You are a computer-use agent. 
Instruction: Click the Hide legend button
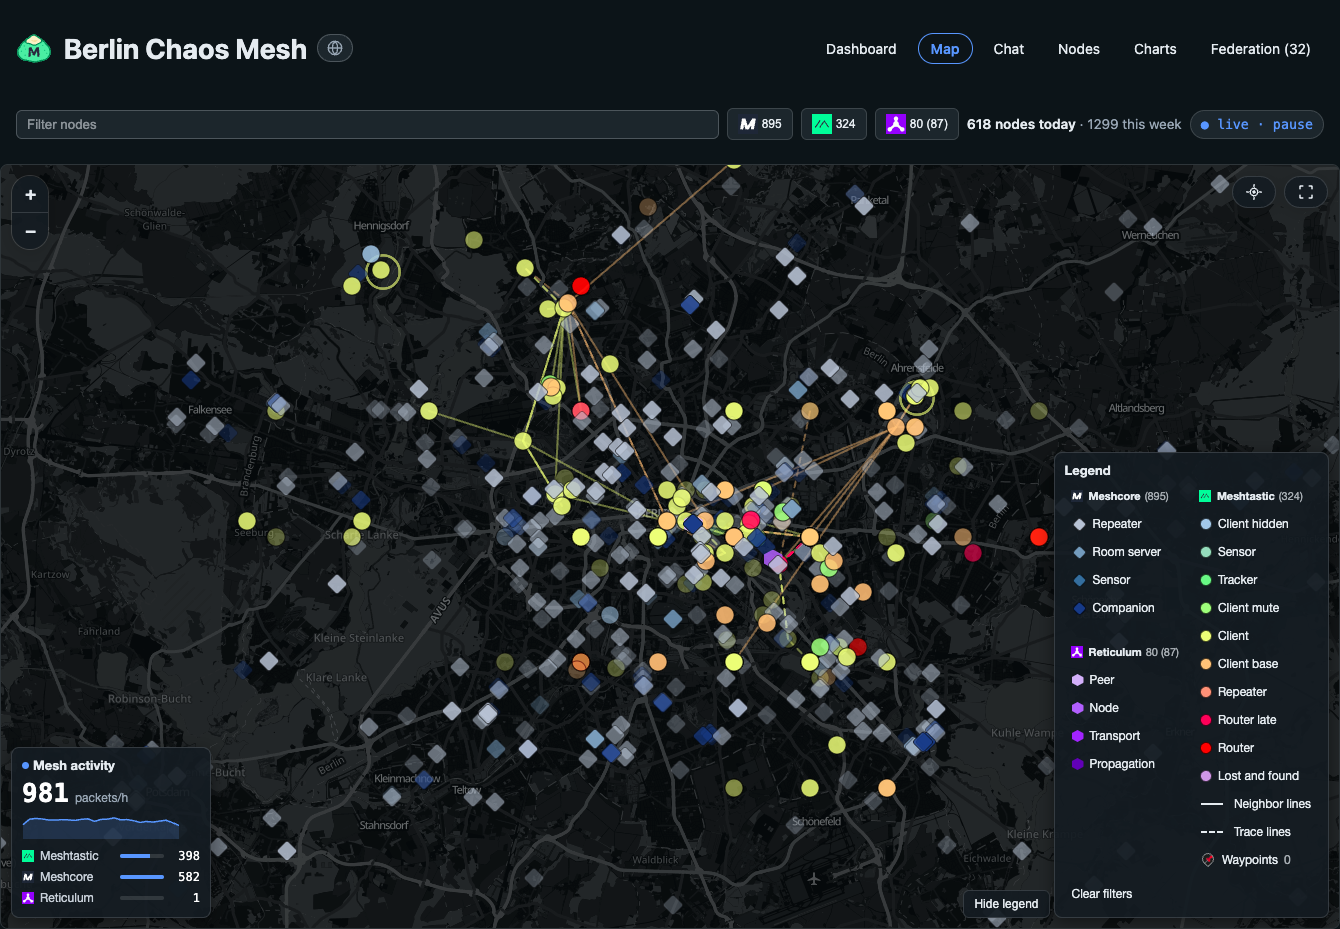pos(1006,904)
